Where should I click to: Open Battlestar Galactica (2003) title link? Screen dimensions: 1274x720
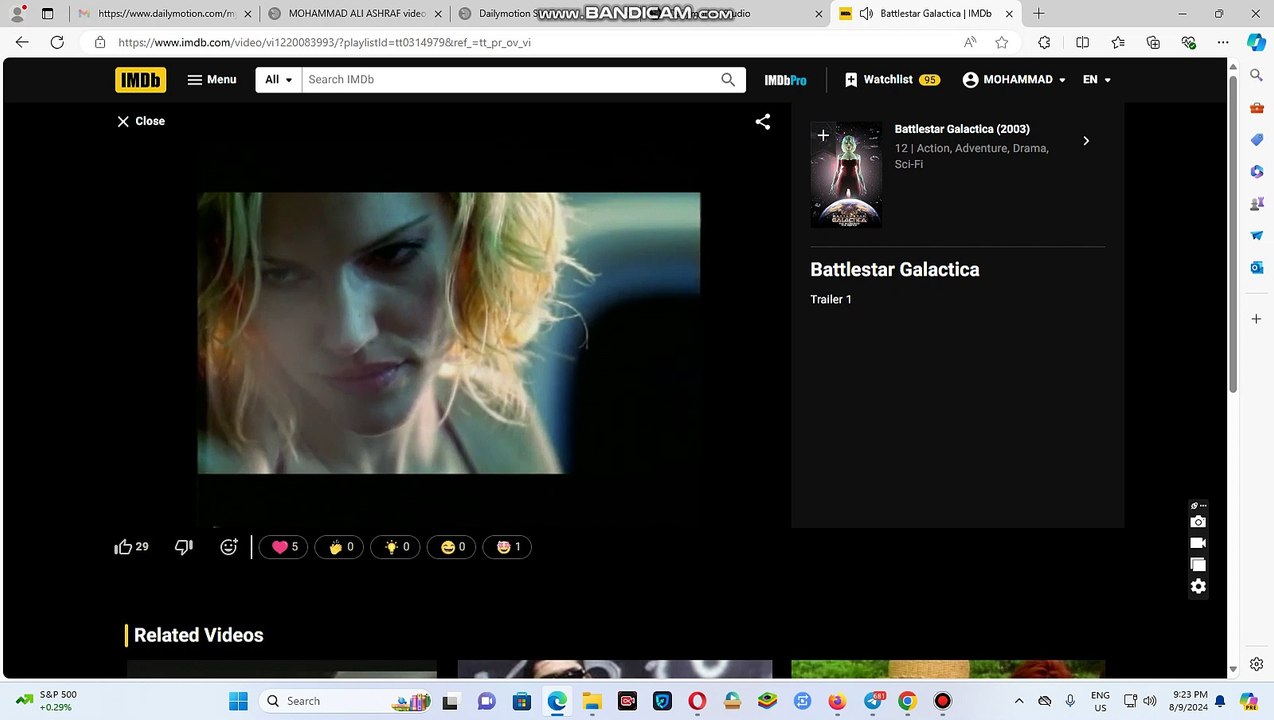coord(962,129)
